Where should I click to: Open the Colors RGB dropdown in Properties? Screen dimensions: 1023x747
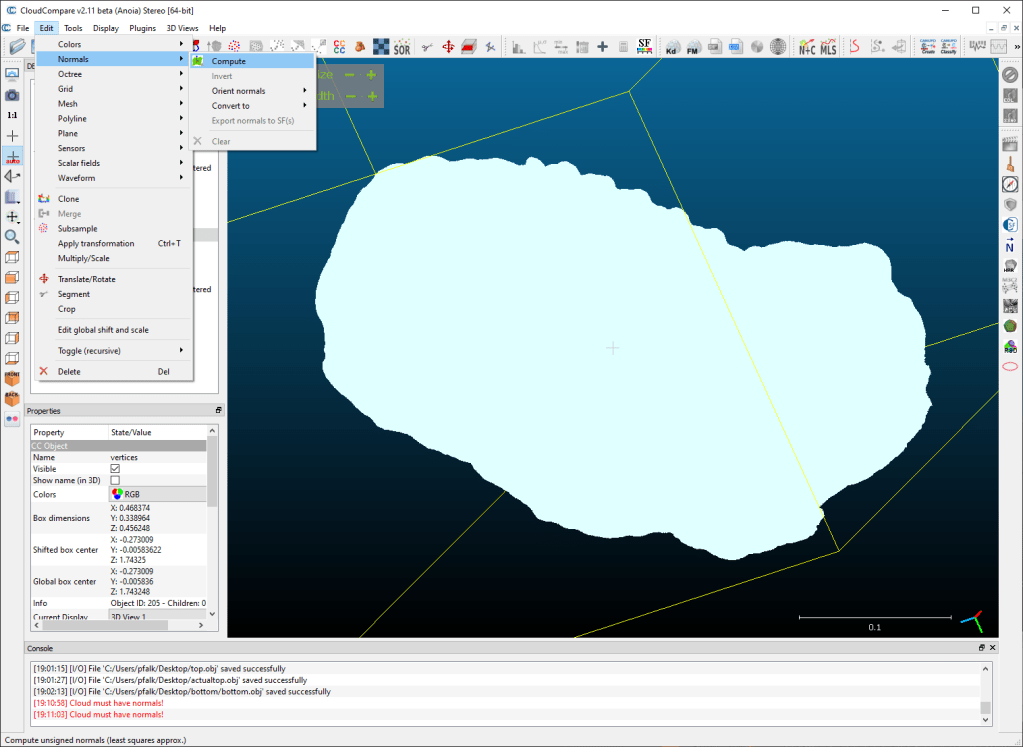(x=157, y=494)
